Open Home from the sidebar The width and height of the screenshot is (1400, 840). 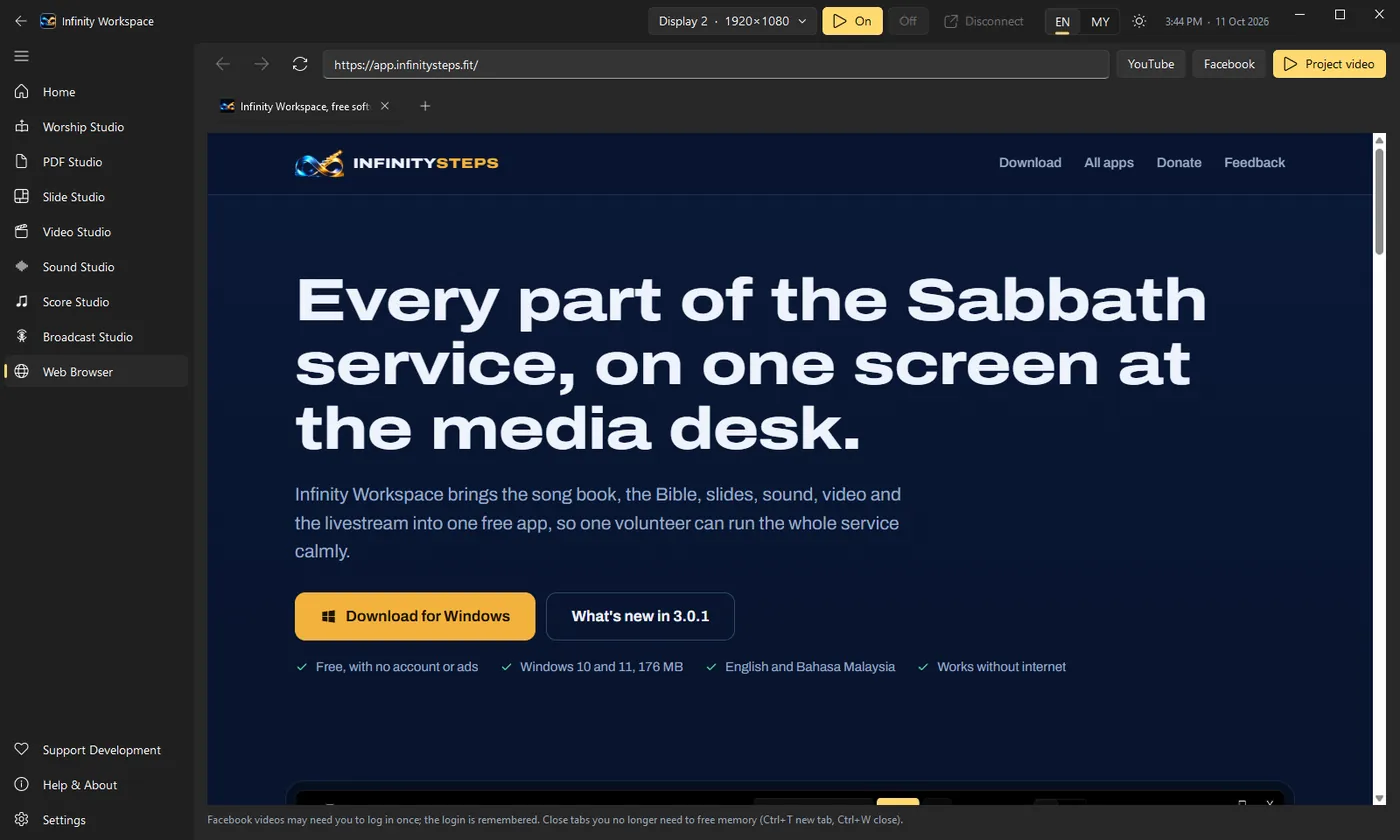(x=96, y=92)
